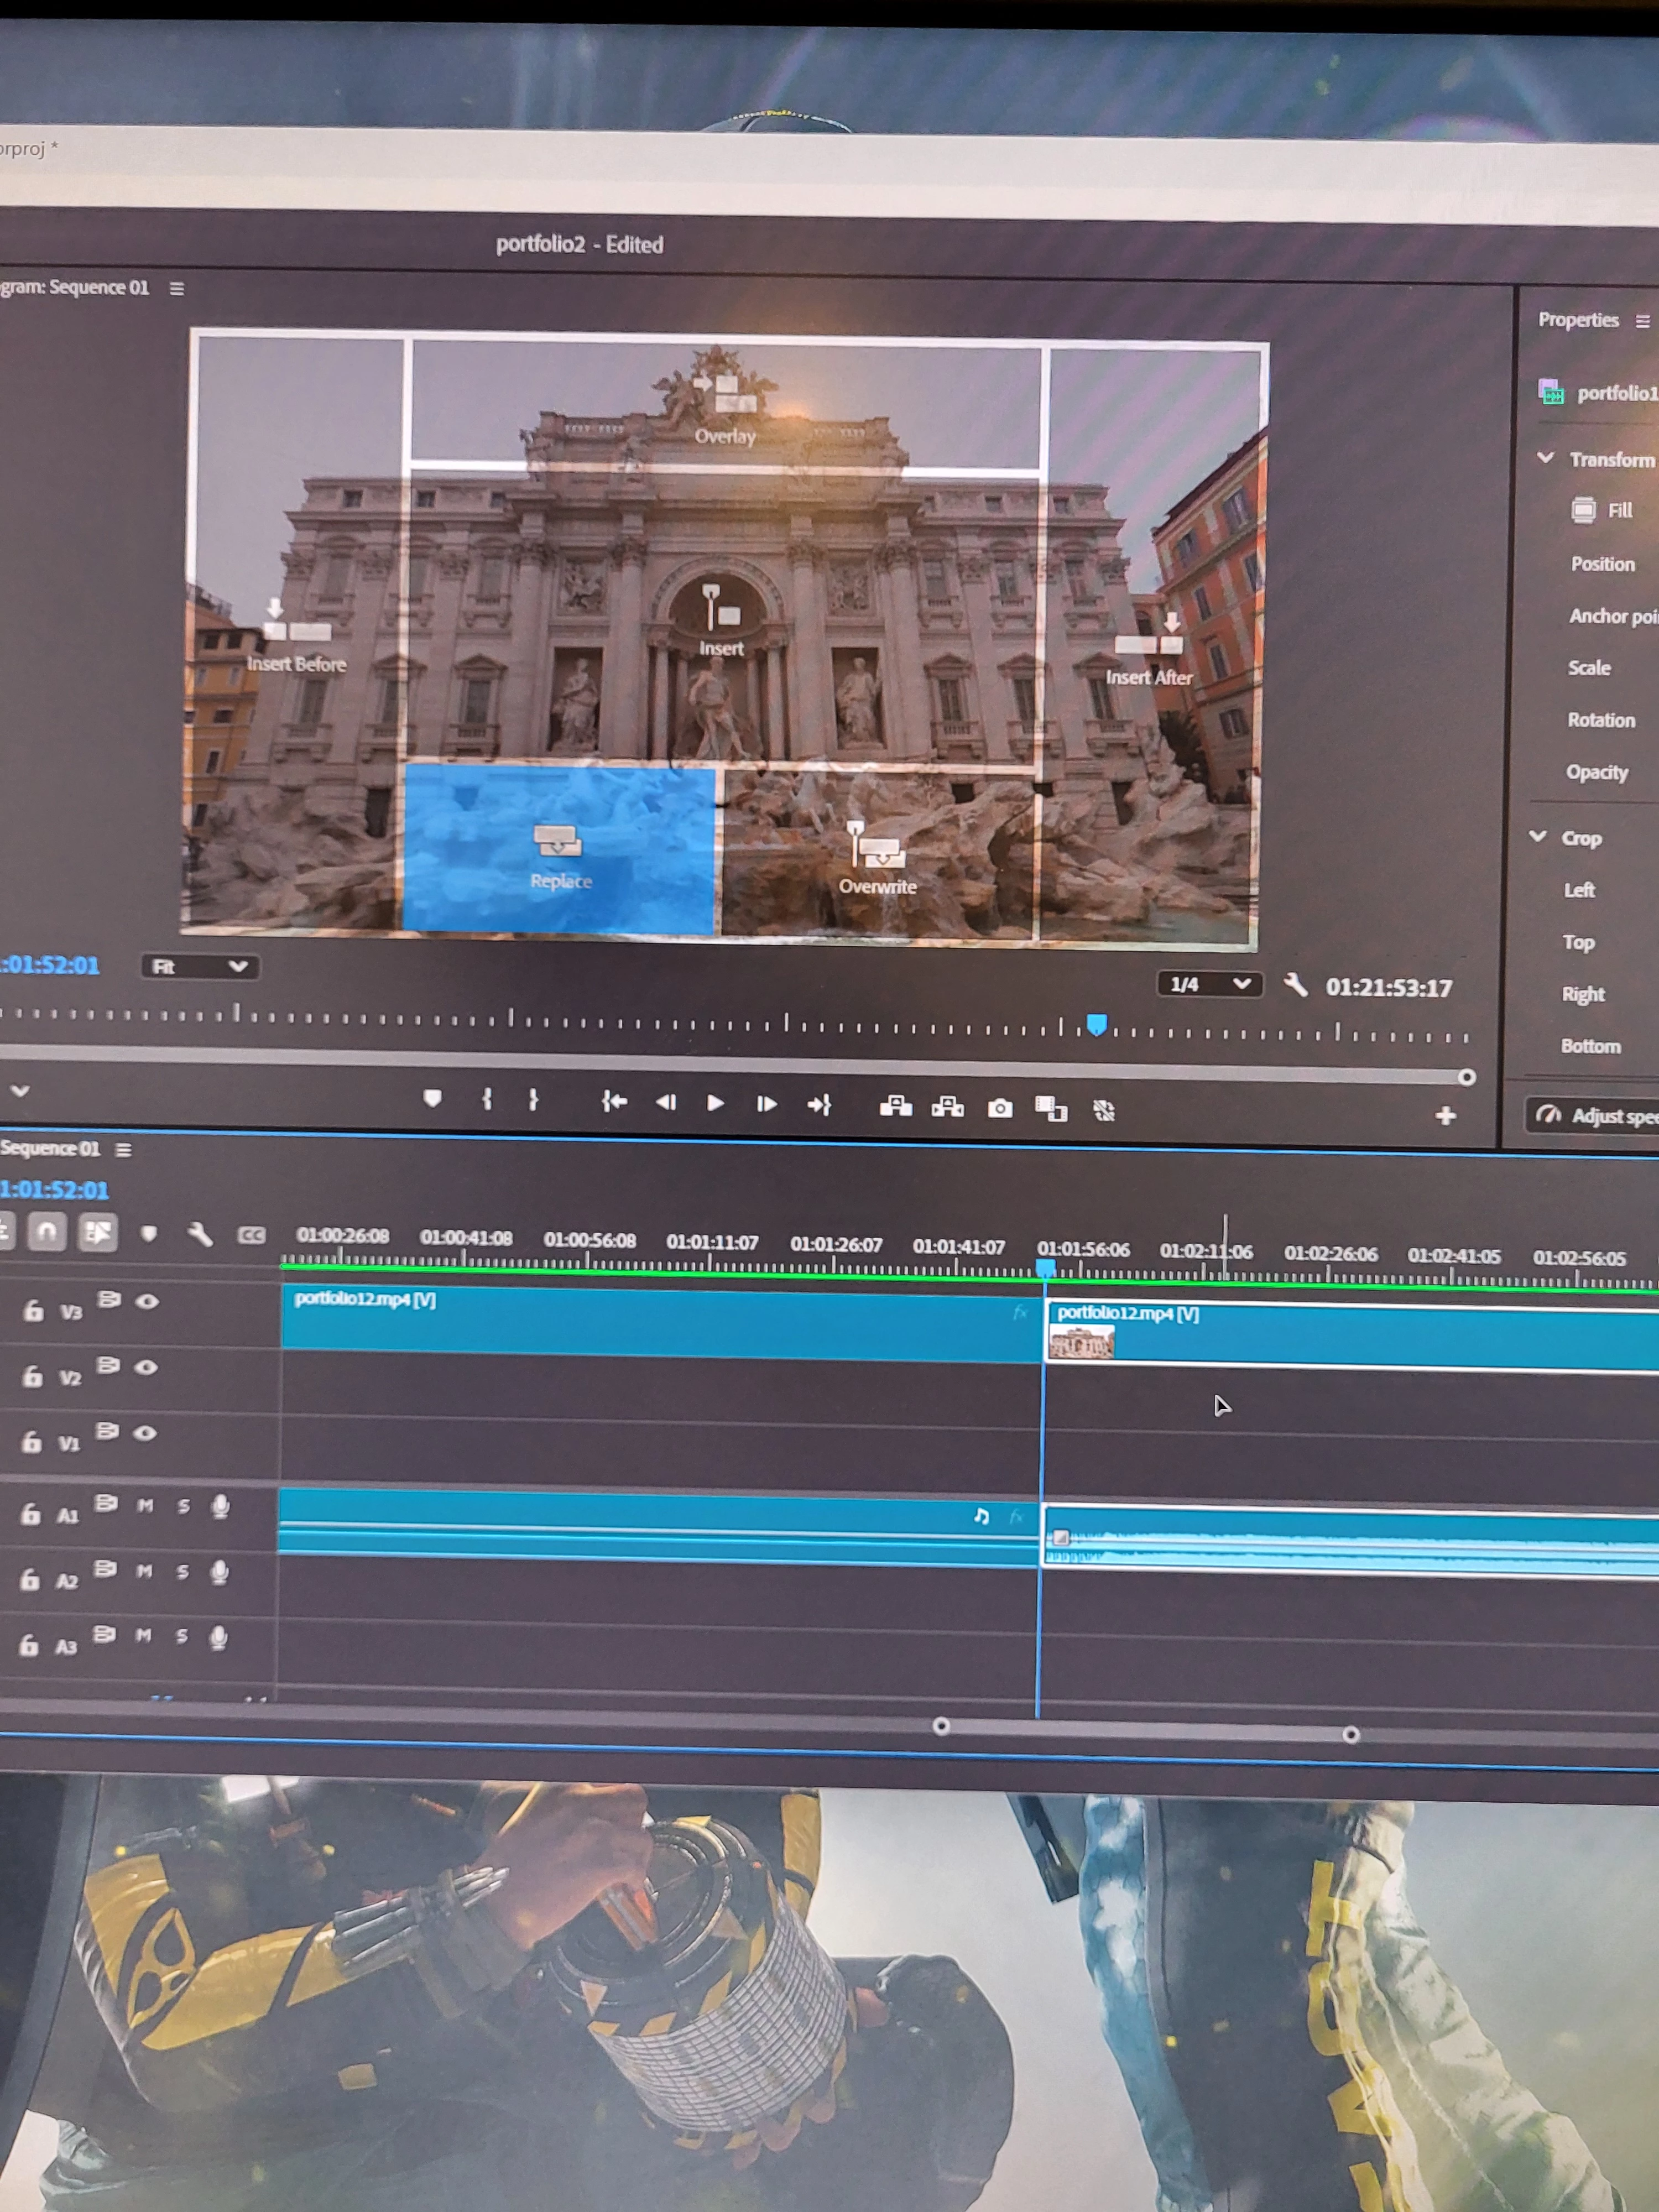
Task: Click the Extract button icon
Action: (x=947, y=1107)
